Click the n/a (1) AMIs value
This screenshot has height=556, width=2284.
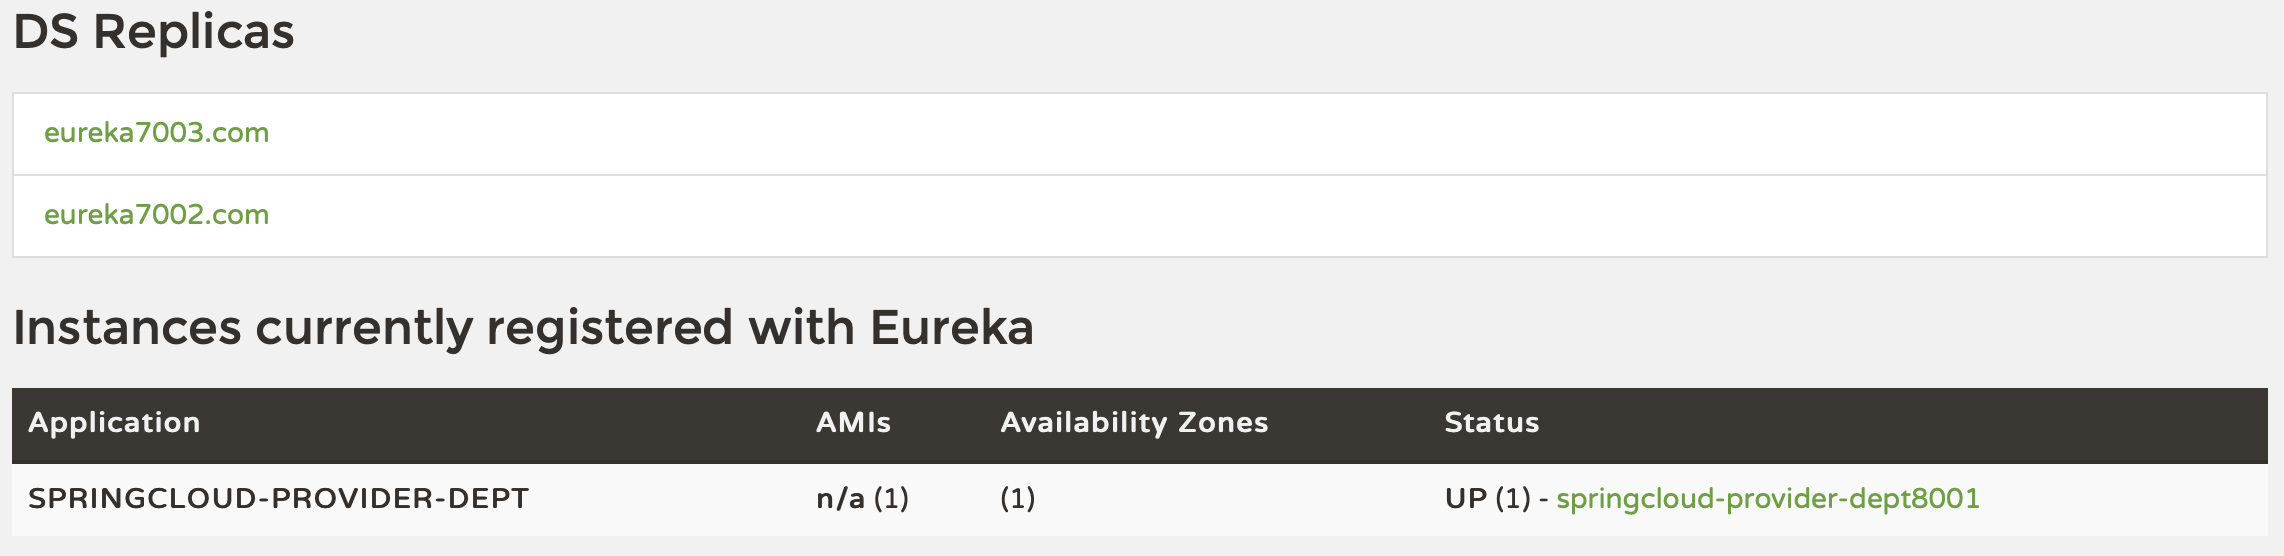point(862,499)
